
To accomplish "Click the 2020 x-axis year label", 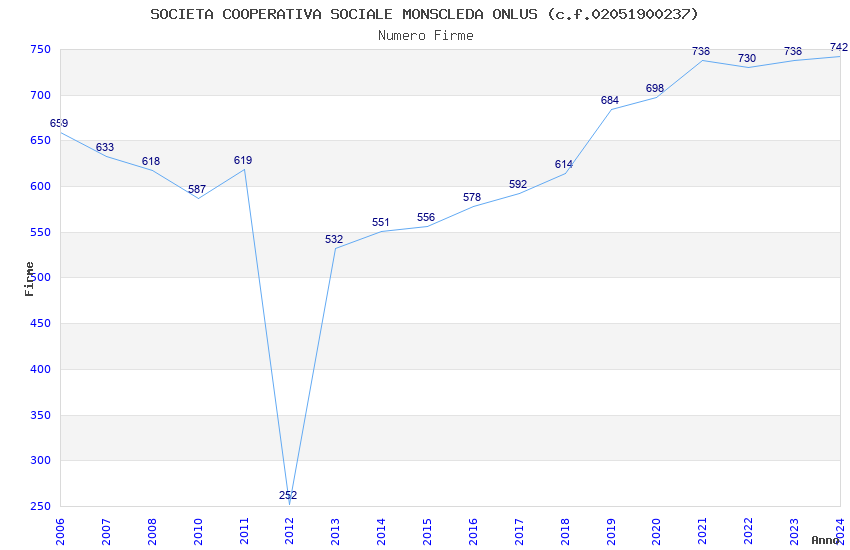I will pyautogui.click(x=656, y=532).
